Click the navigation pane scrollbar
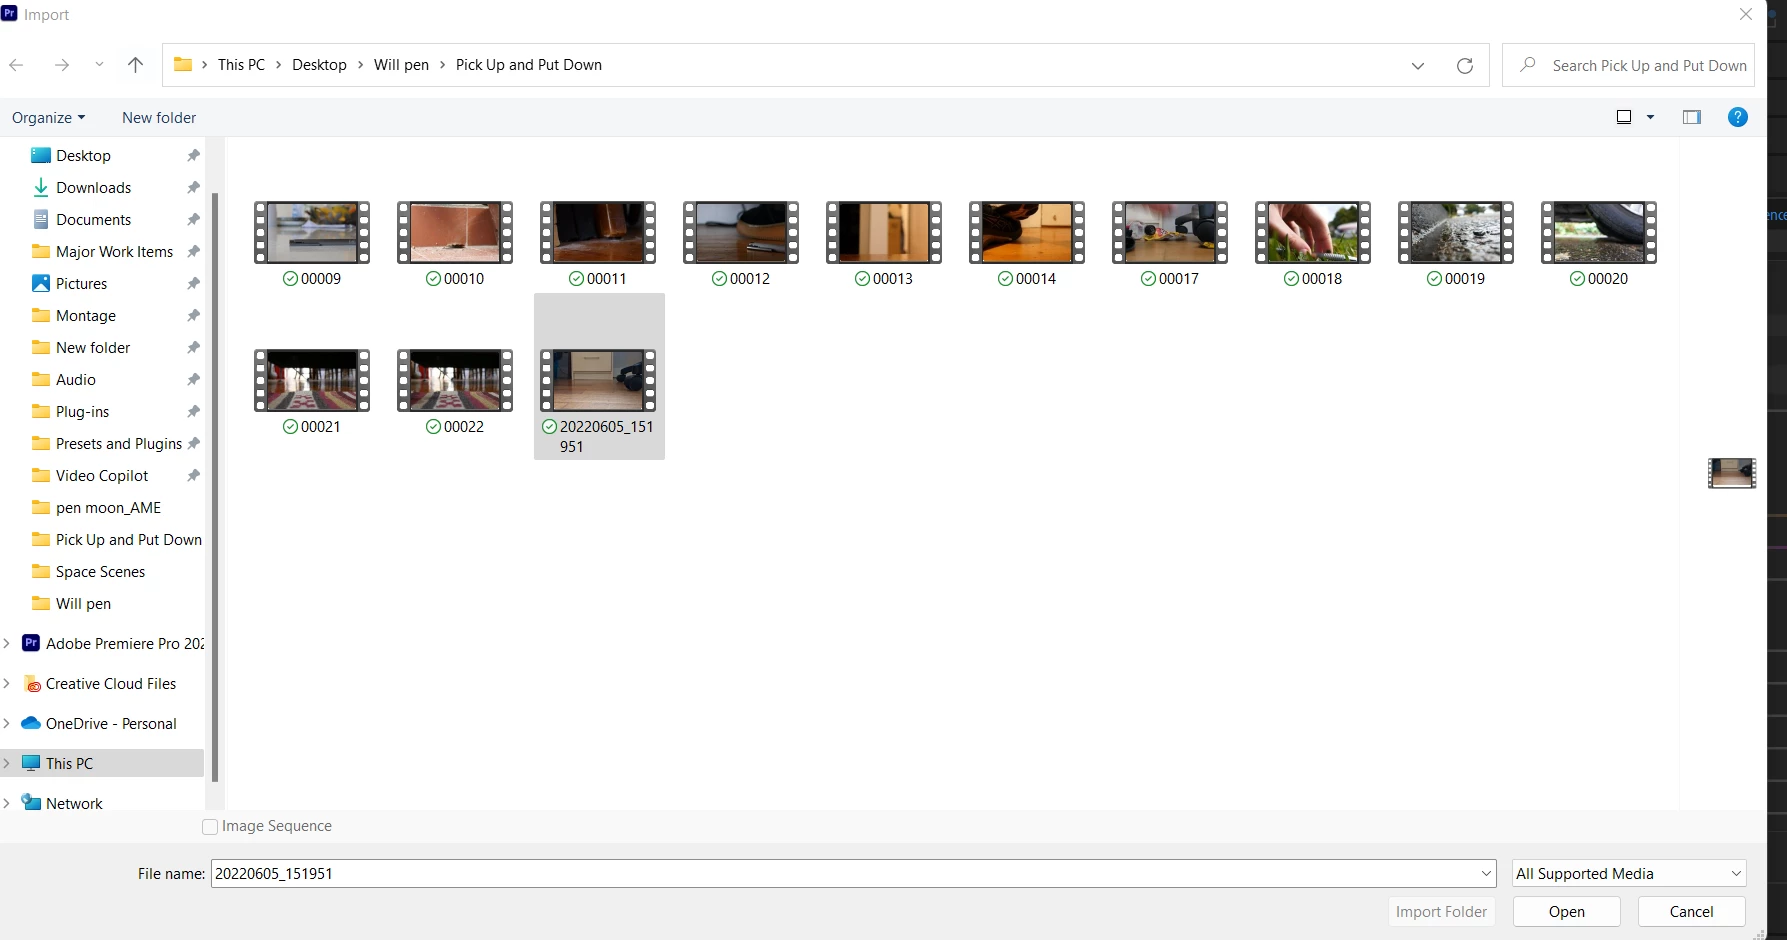This screenshot has width=1787, height=940. [x=214, y=487]
